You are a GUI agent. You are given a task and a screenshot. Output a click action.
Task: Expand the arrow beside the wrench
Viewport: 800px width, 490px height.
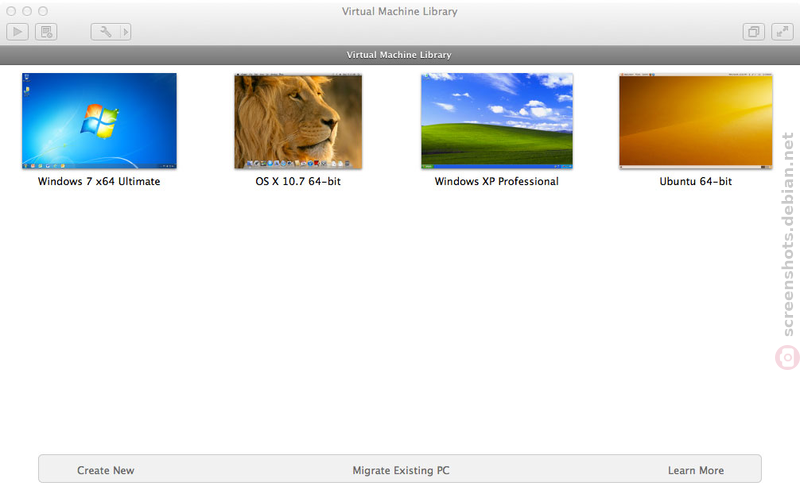click(x=126, y=32)
